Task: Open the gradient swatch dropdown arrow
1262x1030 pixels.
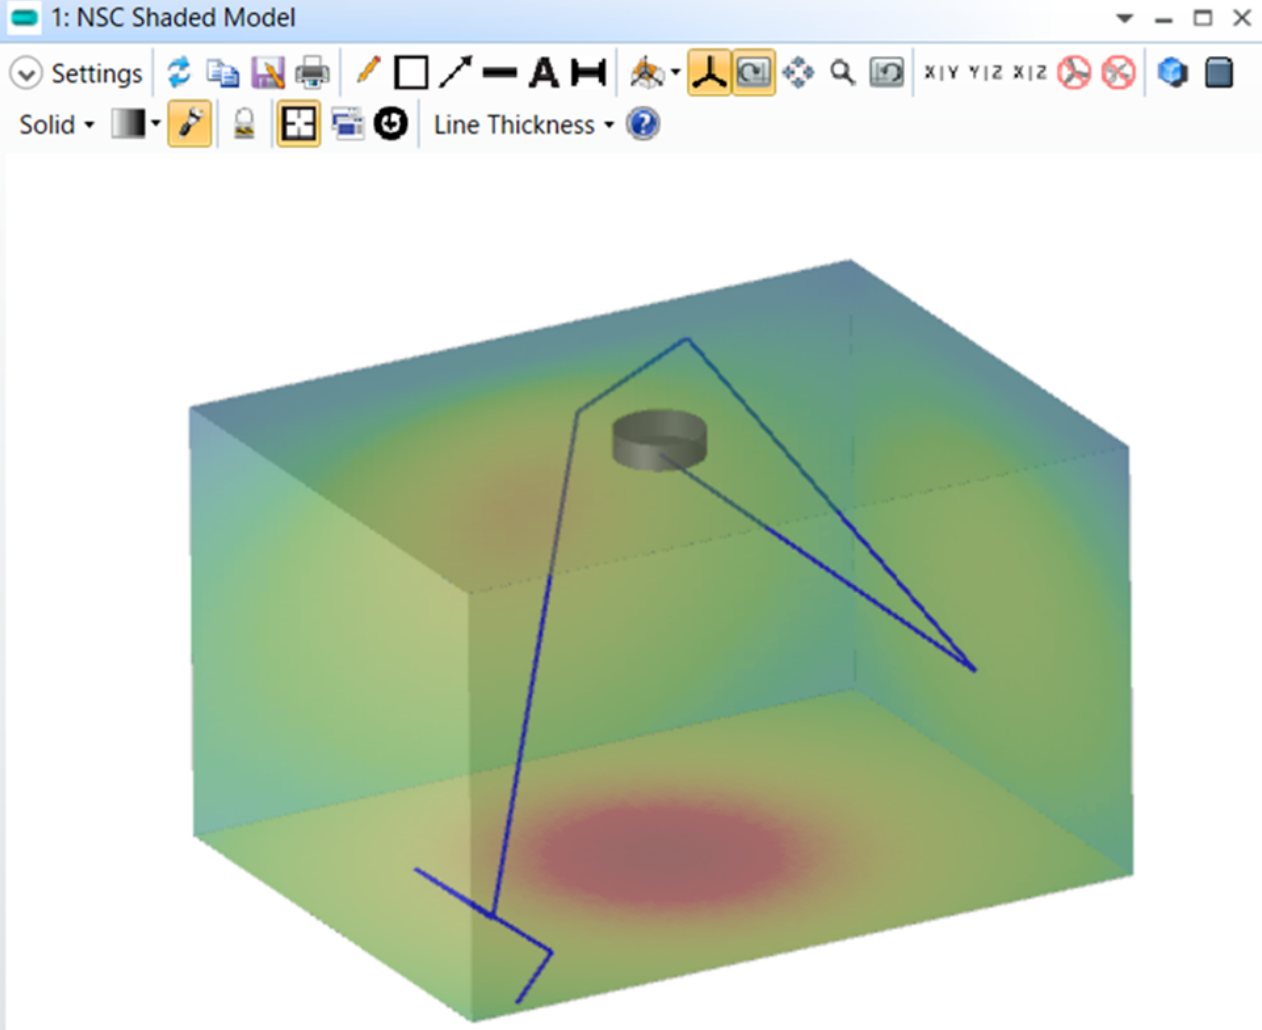Action: (x=155, y=125)
